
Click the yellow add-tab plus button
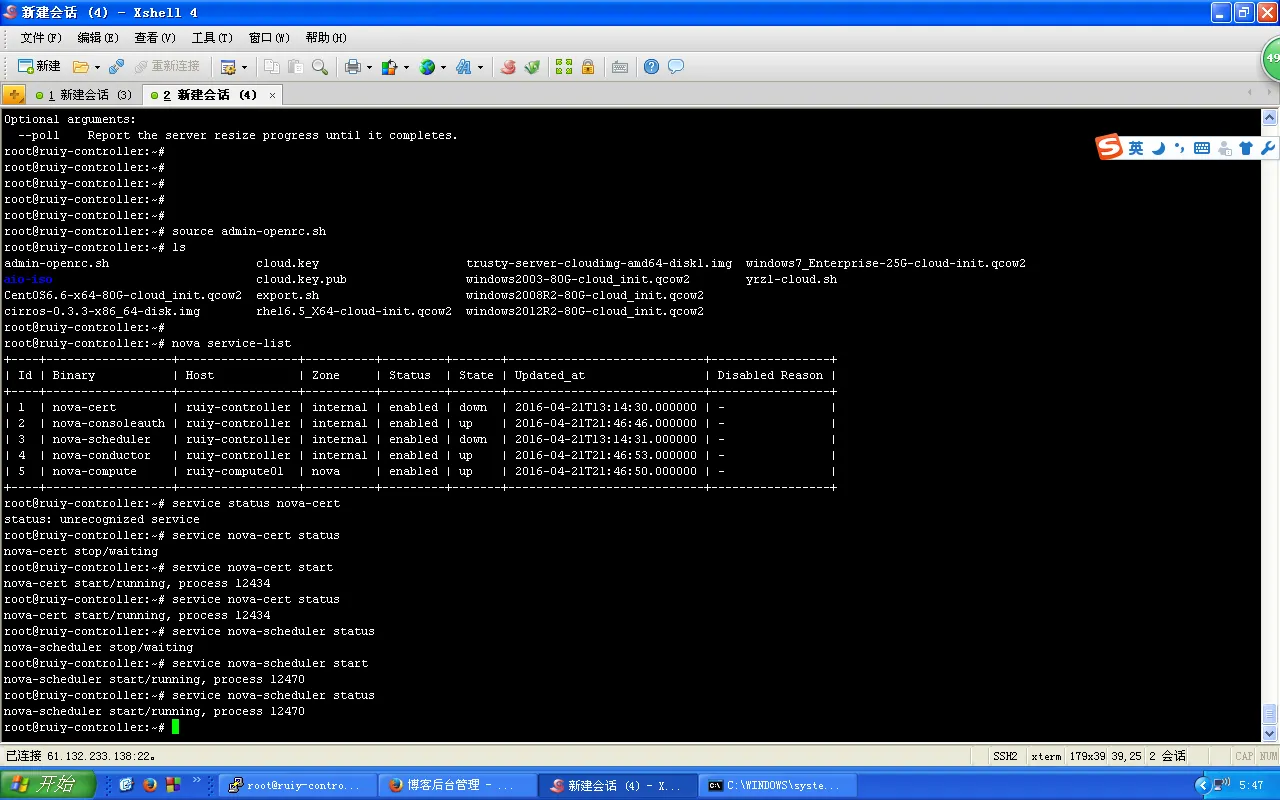coord(14,95)
